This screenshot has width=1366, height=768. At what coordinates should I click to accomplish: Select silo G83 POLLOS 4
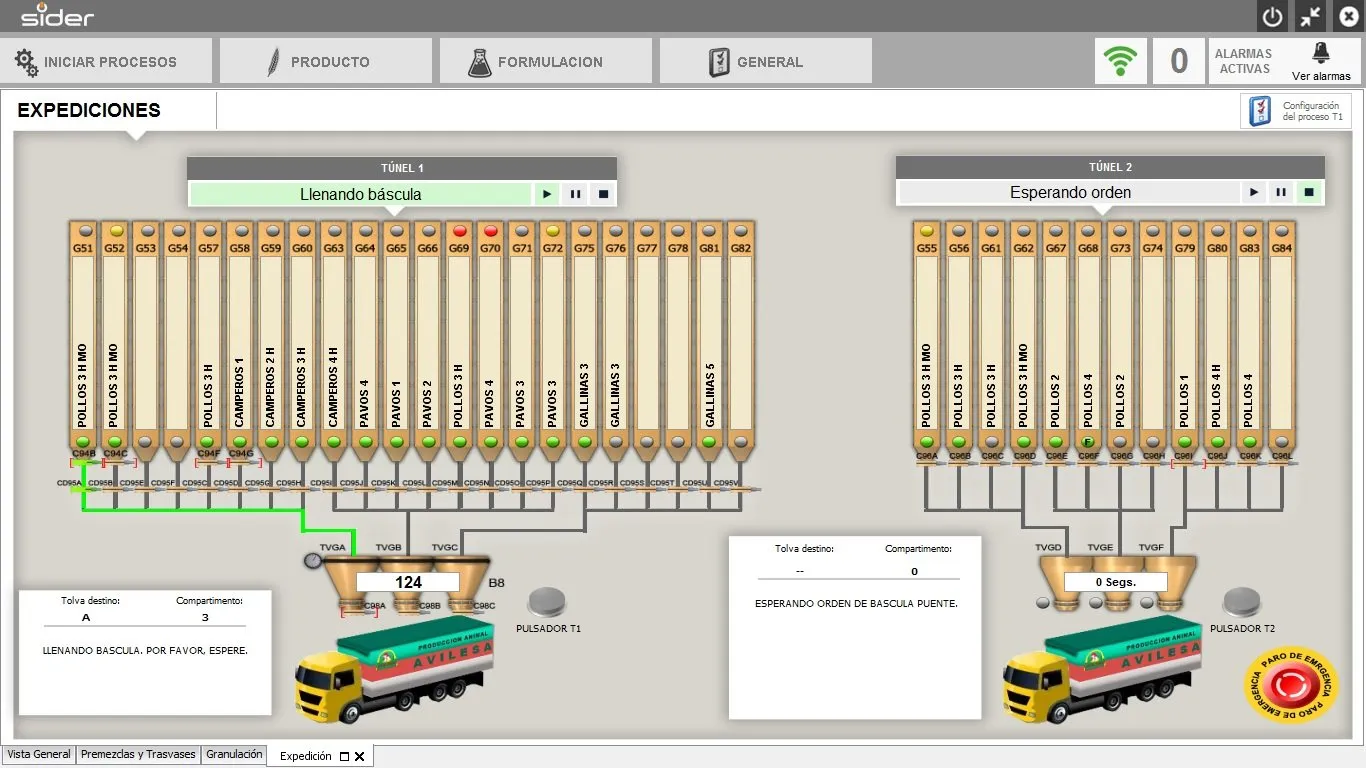click(x=1250, y=340)
